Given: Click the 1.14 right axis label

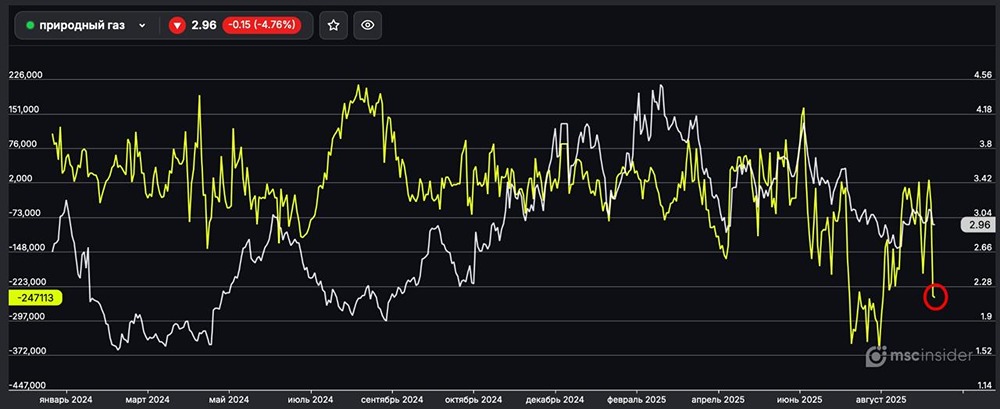Looking at the screenshot, I should tap(981, 385).
